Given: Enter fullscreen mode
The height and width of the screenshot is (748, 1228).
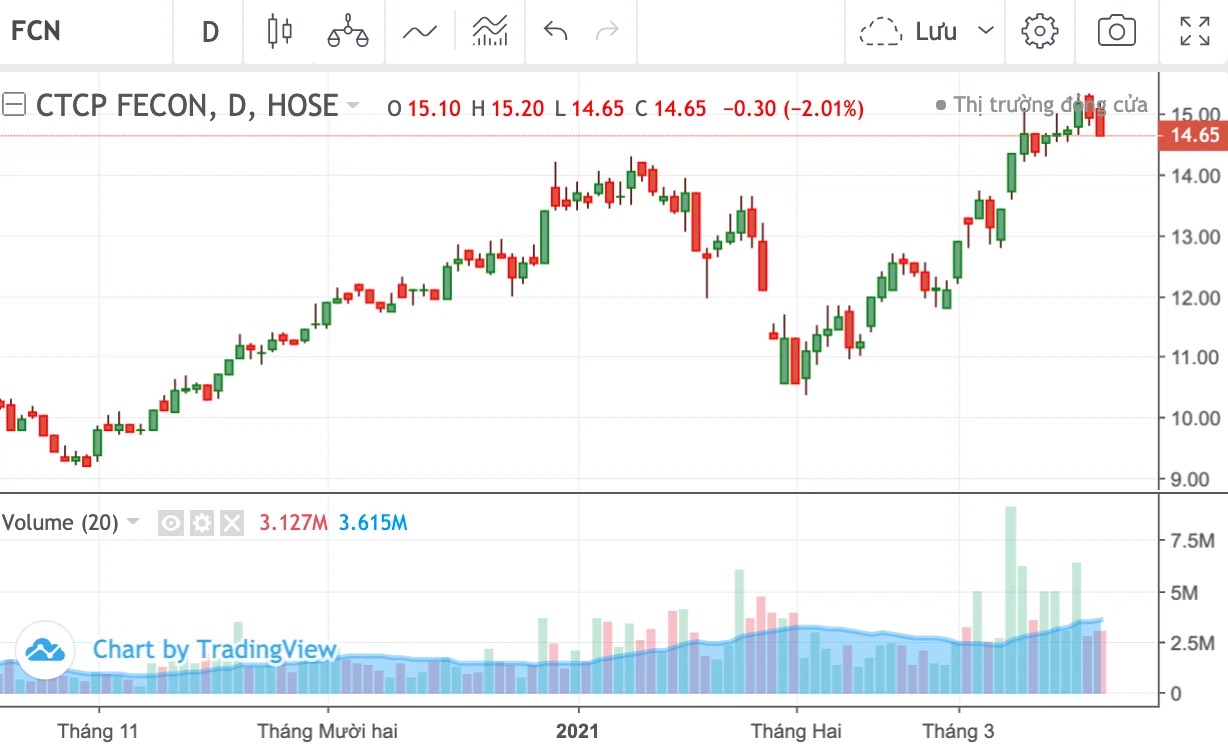Looking at the screenshot, I should coord(1194,31).
